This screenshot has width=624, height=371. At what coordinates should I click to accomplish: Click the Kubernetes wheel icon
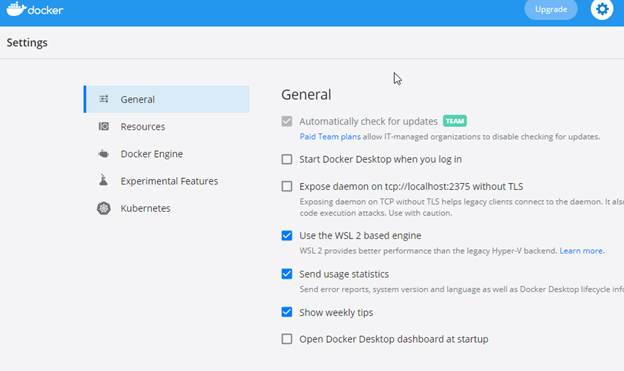pyautogui.click(x=103, y=208)
